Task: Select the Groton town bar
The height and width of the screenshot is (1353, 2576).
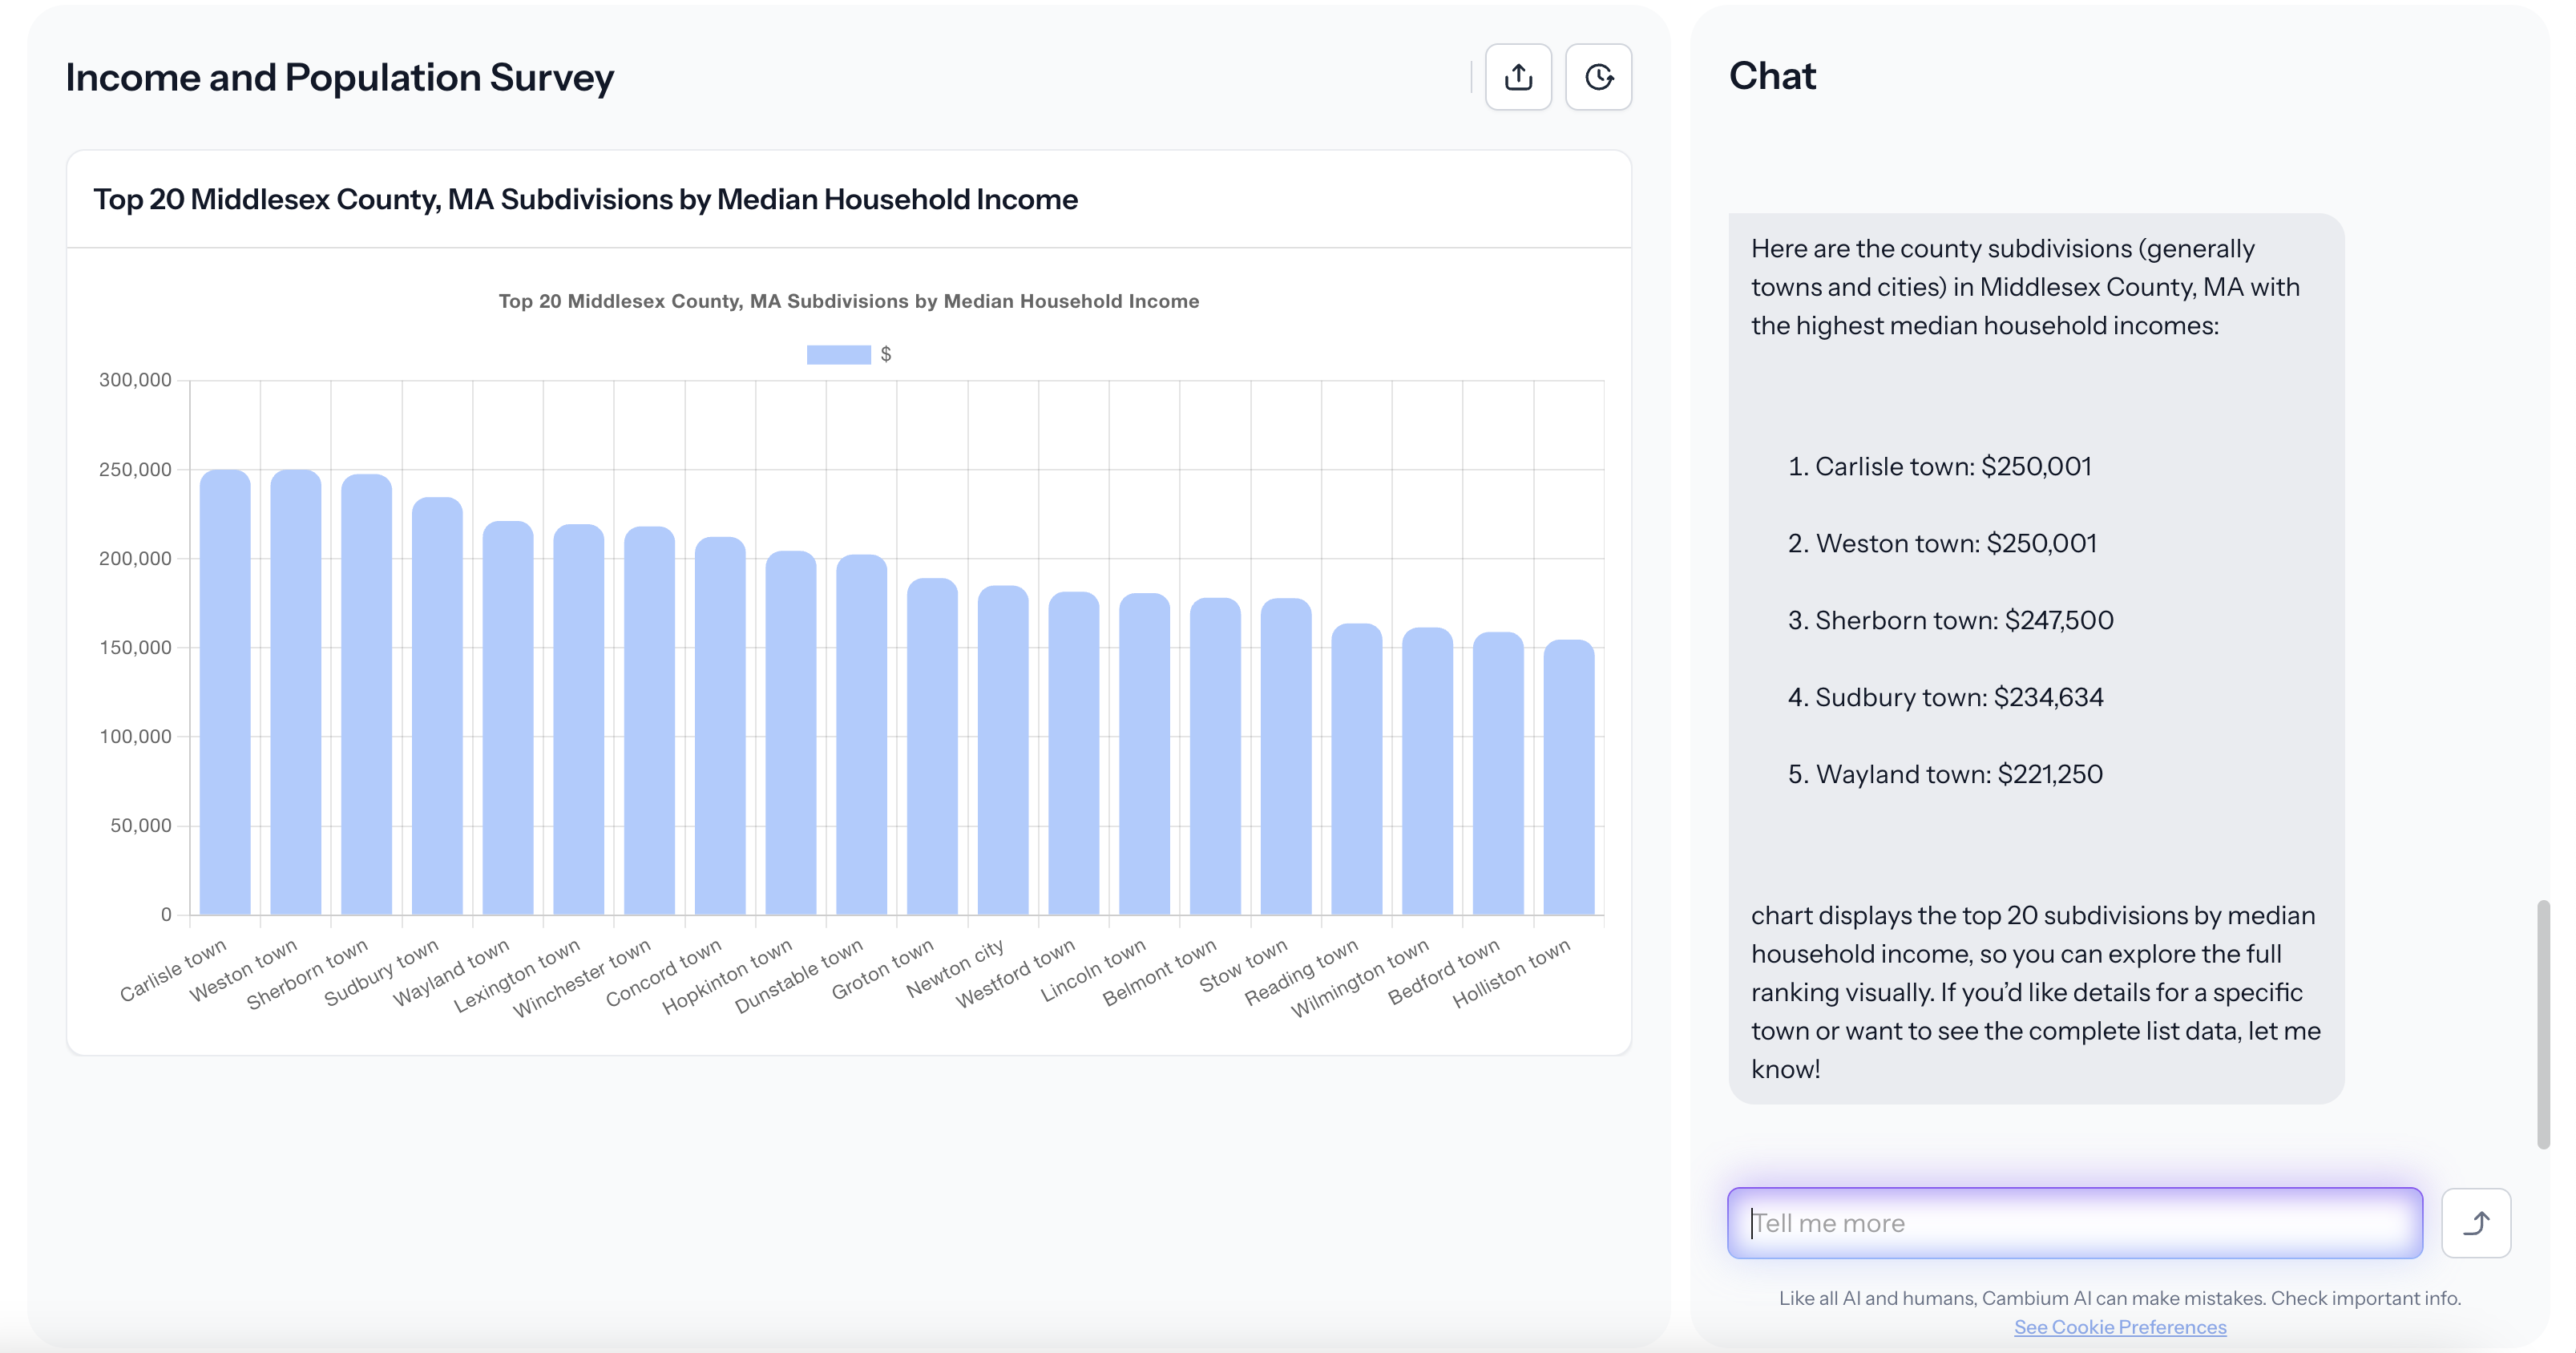Action: 932,747
